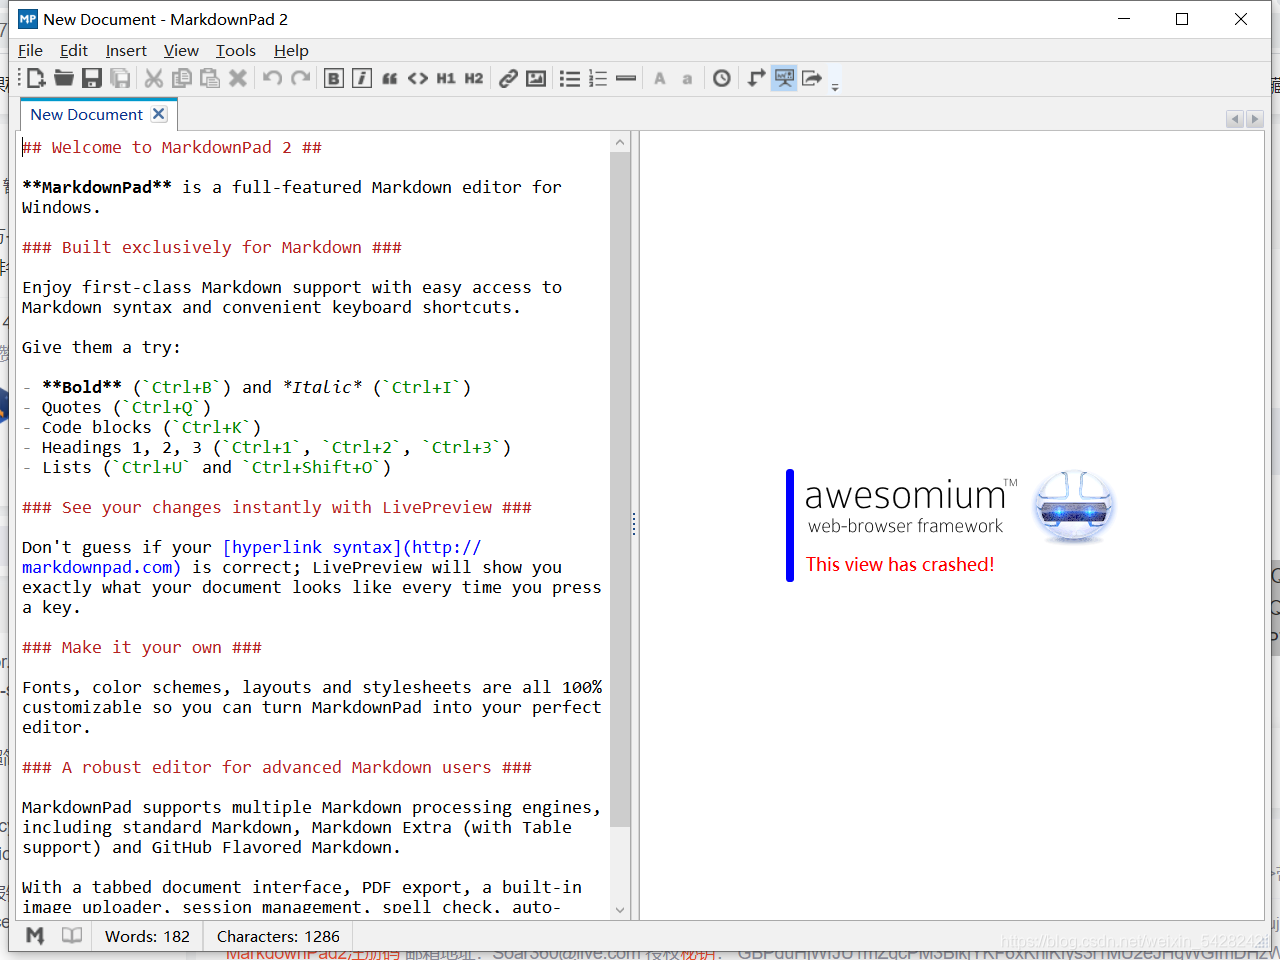The image size is (1280, 960).
Task: Cut selection with the scissors icon
Action: [154, 78]
